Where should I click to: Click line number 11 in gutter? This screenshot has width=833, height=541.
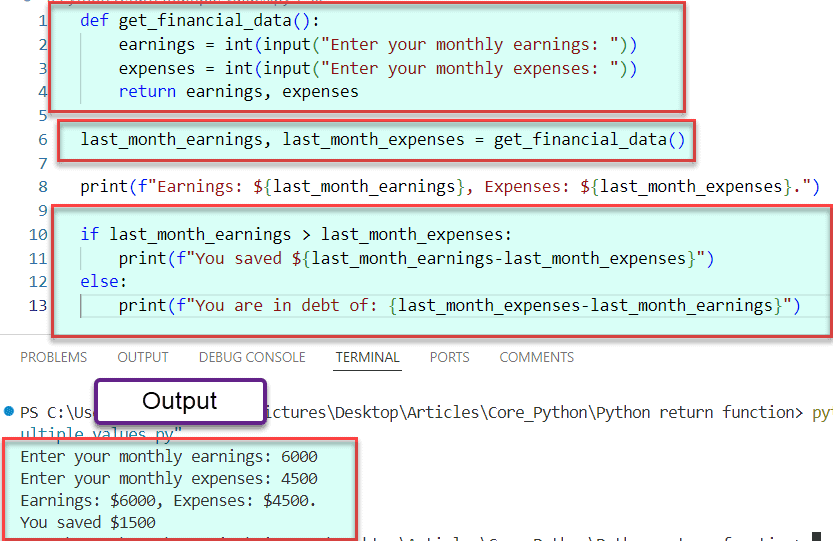click(38, 259)
